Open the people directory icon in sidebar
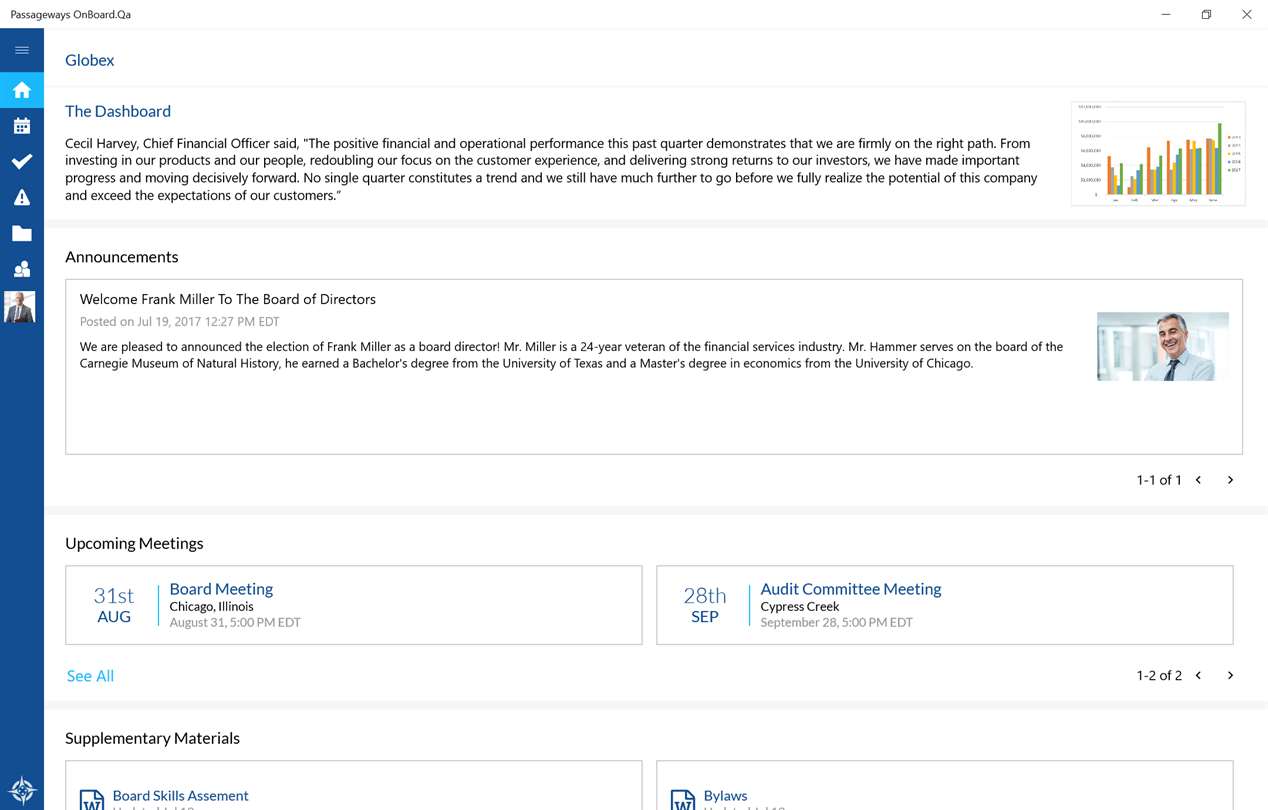The image size is (1268, 810). point(22,269)
